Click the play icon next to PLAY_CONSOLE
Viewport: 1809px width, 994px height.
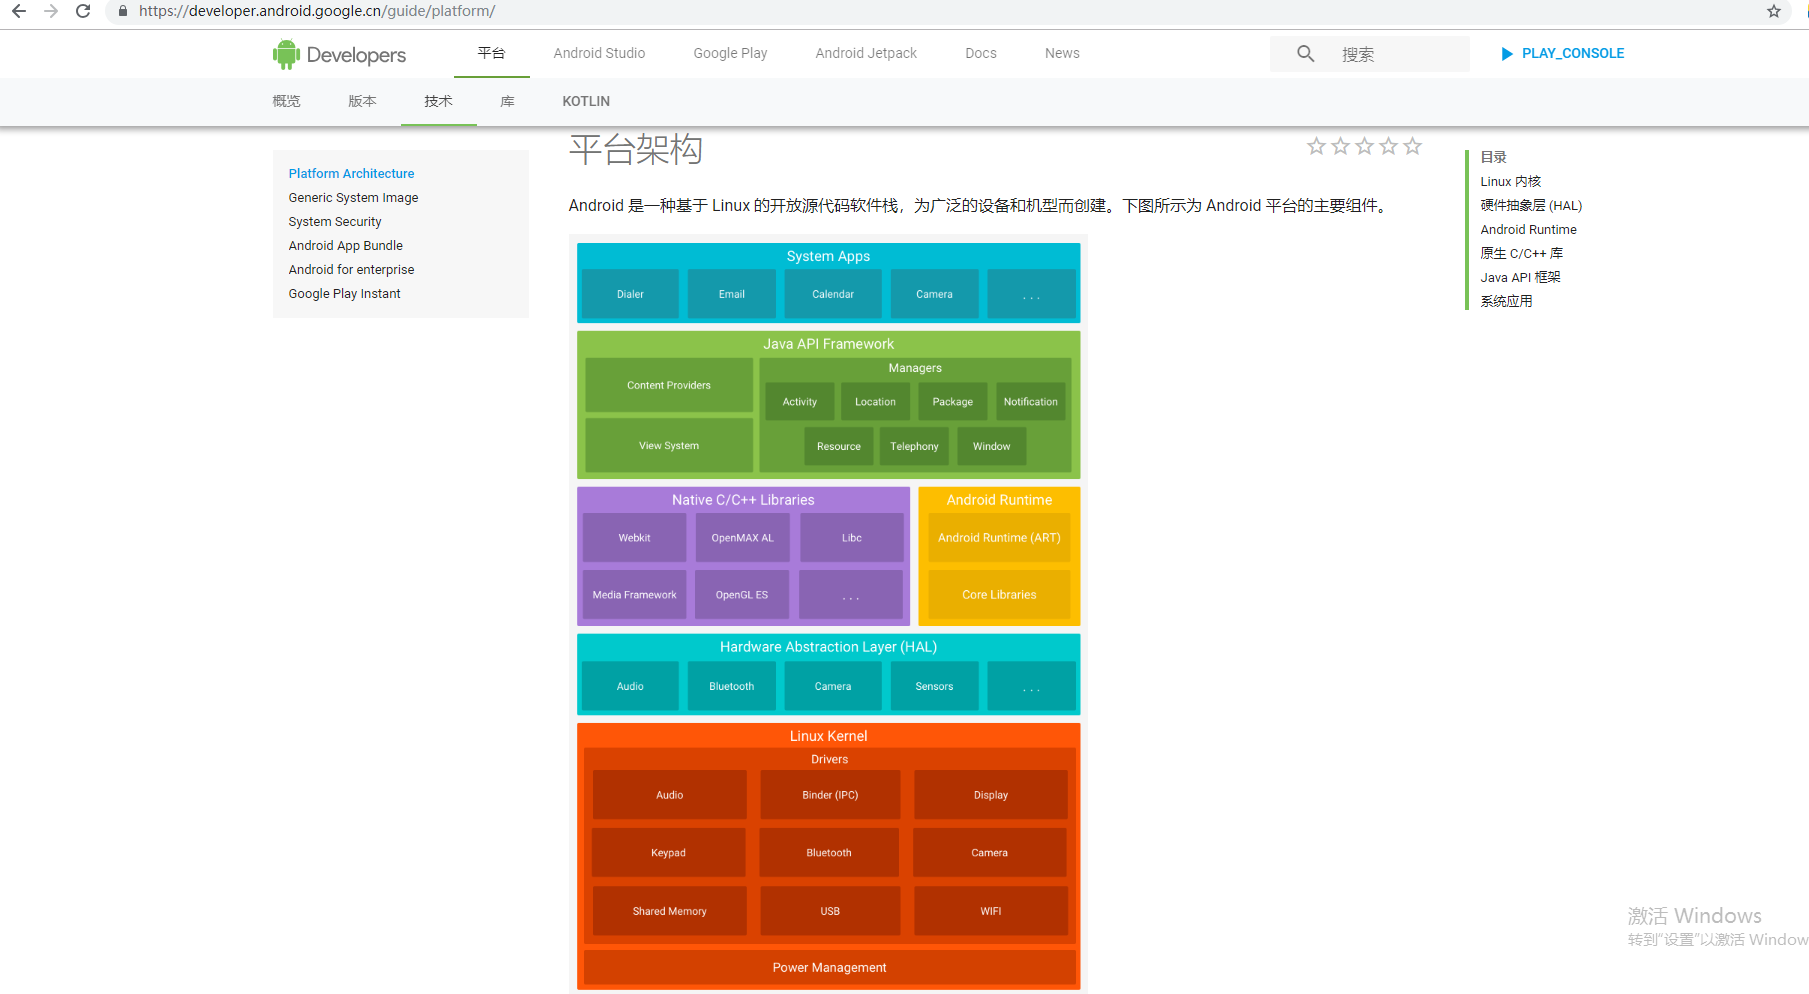pos(1507,53)
